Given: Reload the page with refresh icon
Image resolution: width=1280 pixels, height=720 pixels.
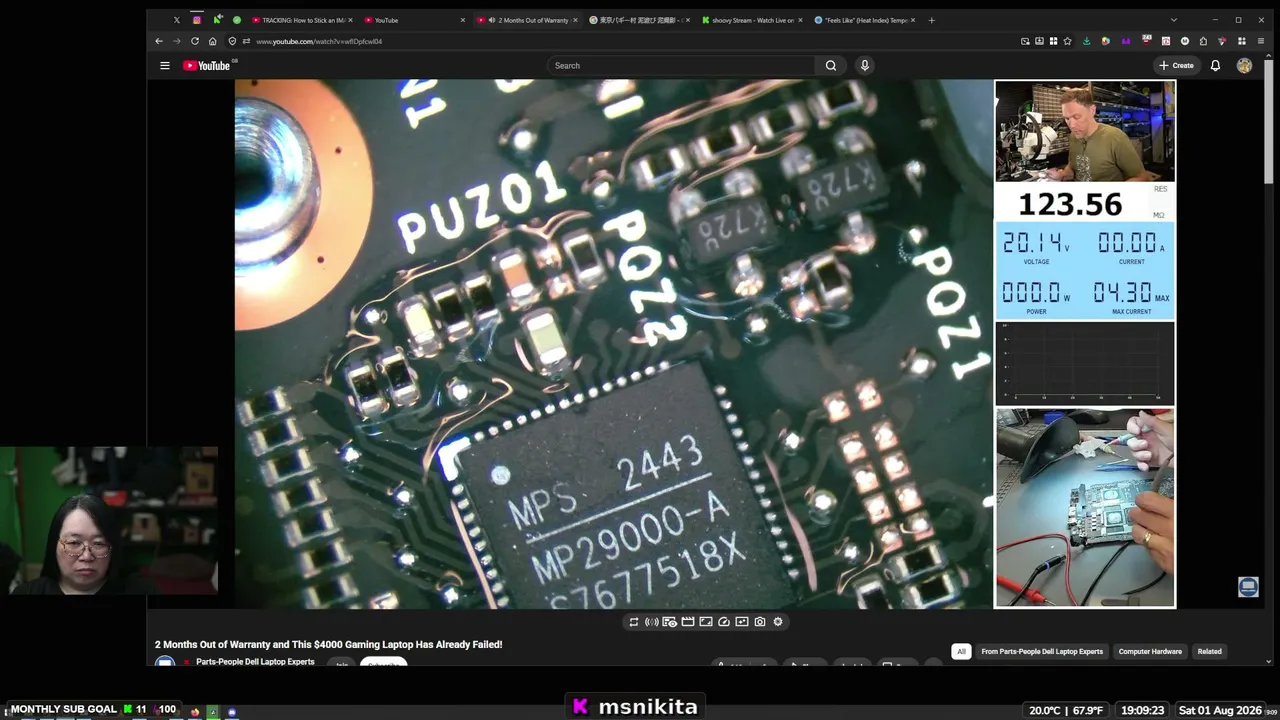Looking at the screenshot, I should point(195,41).
